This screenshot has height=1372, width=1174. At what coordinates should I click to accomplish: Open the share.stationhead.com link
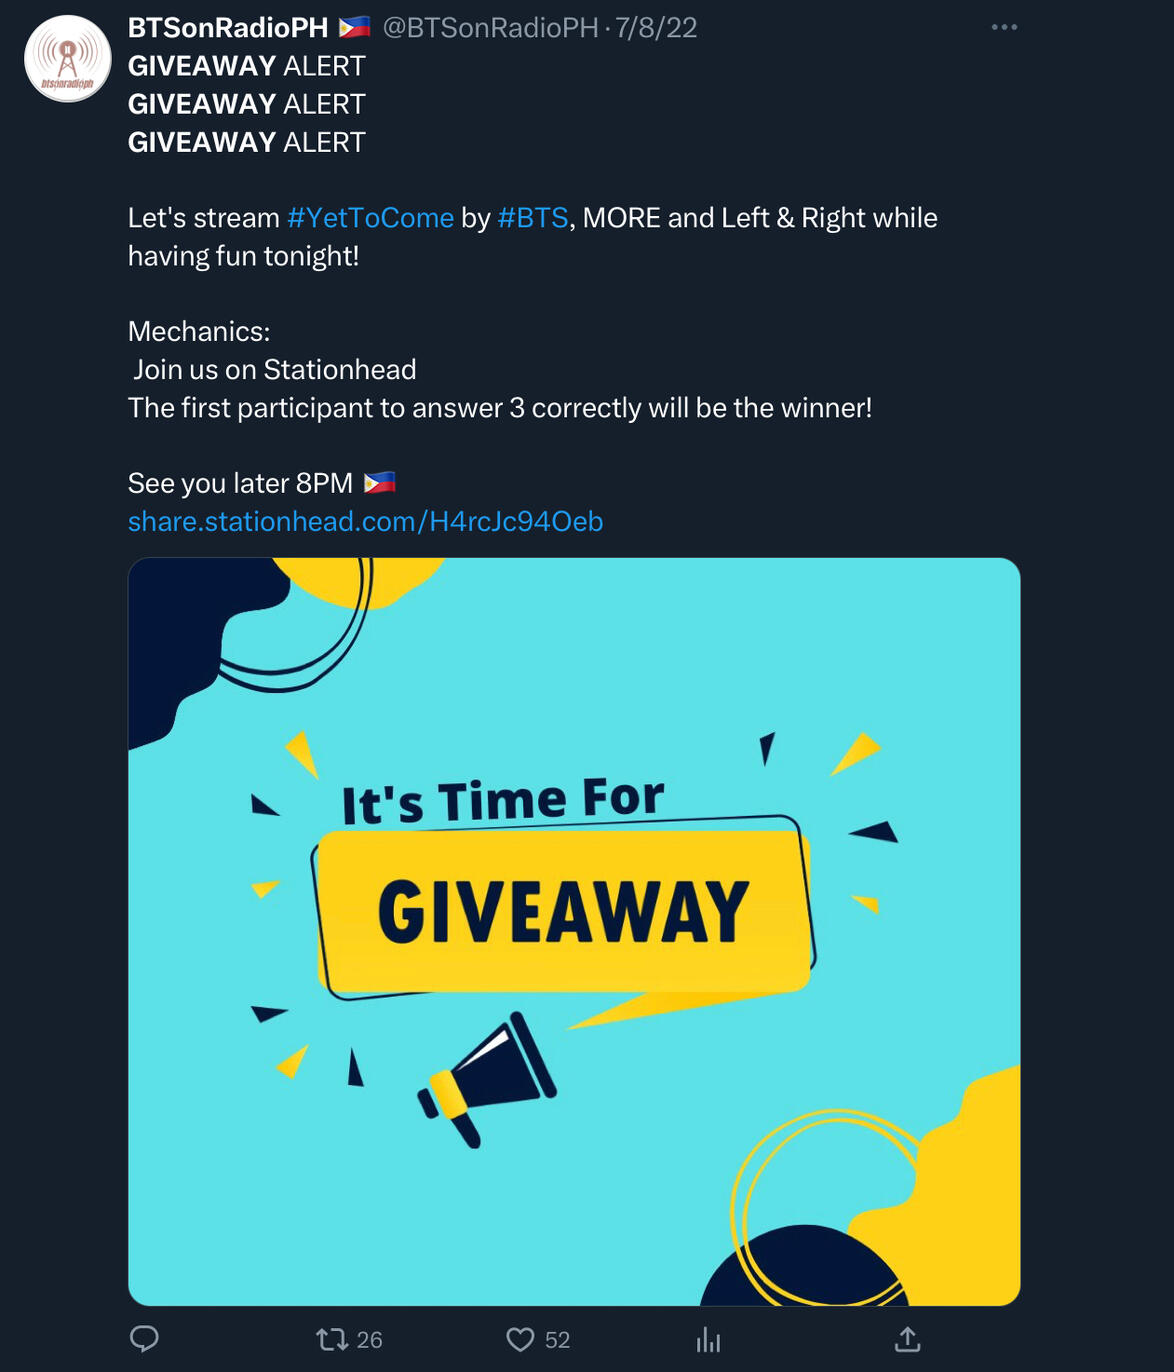[366, 522]
